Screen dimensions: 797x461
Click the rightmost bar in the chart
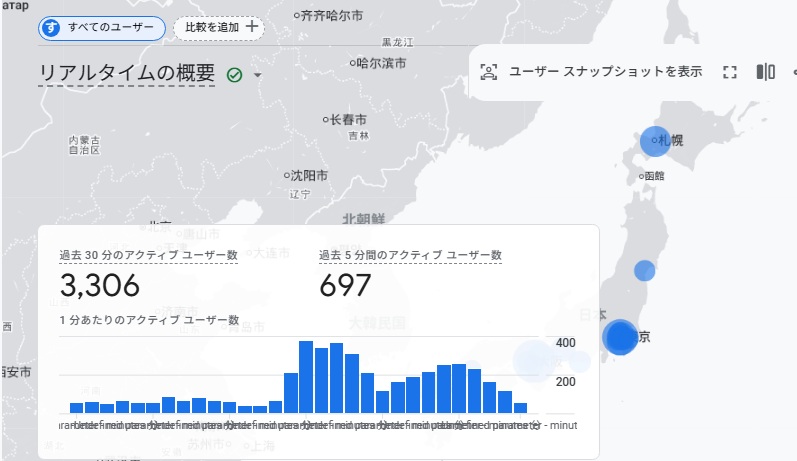click(x=520, y=407)
